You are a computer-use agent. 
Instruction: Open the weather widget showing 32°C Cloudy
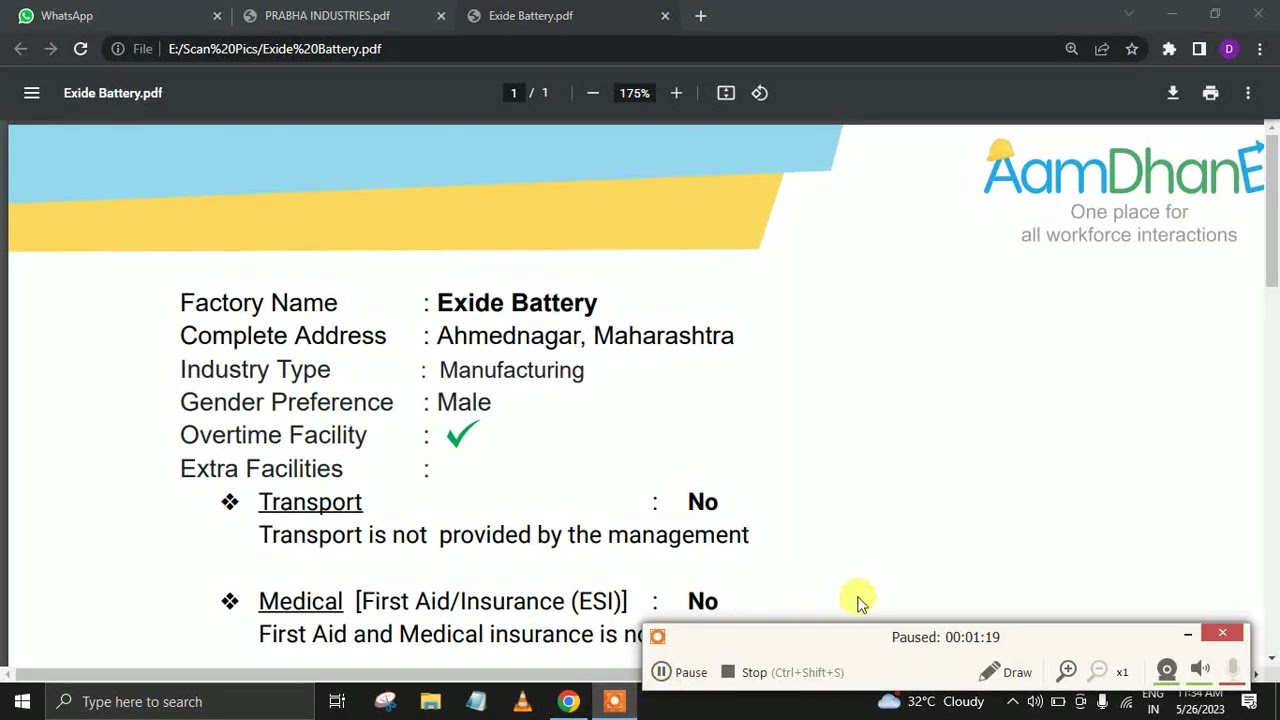[930, 701]
